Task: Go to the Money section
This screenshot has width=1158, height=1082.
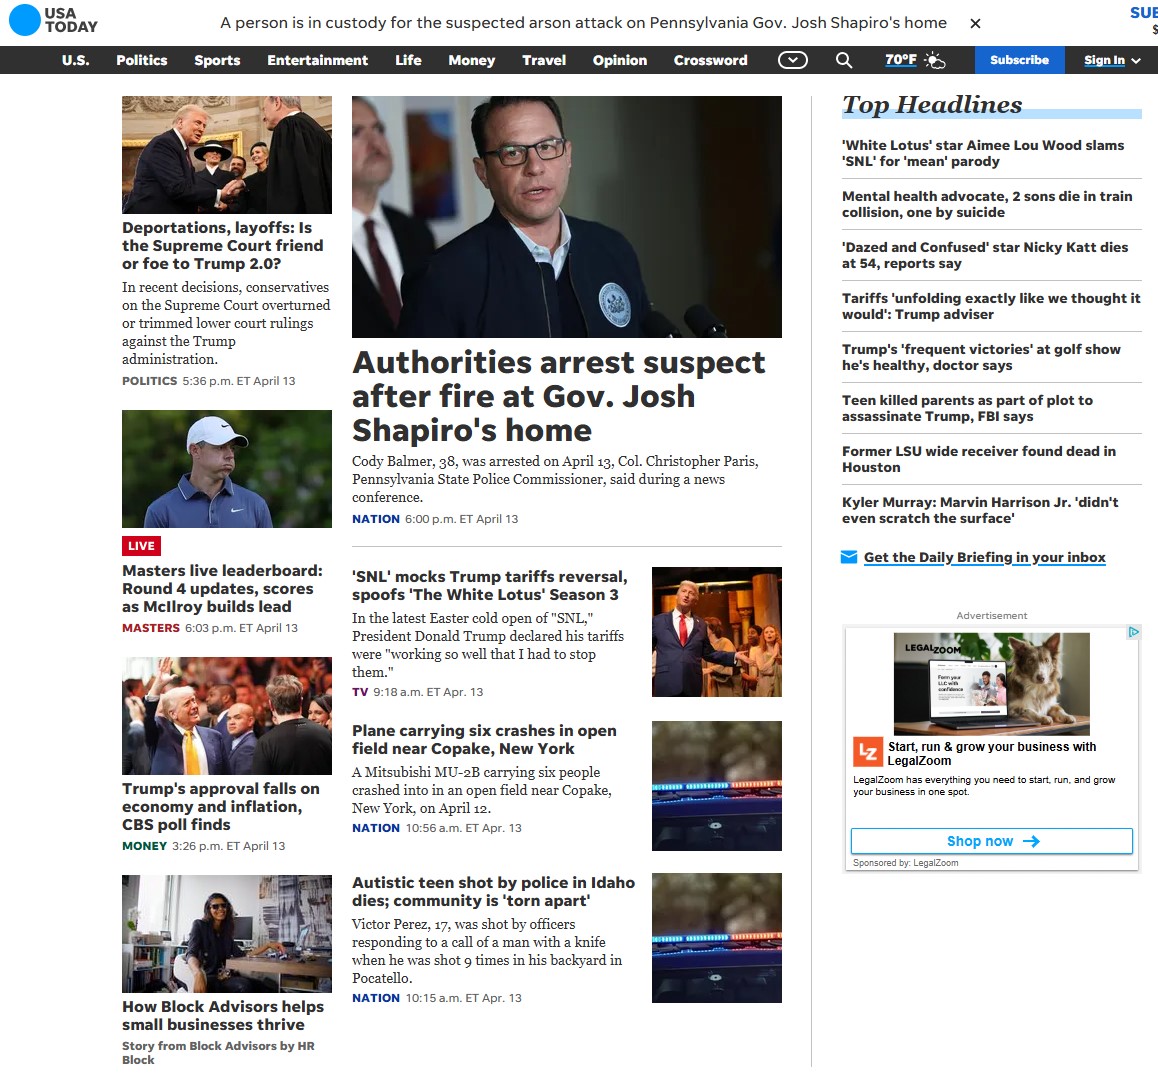Action: [x=472, y=60]
